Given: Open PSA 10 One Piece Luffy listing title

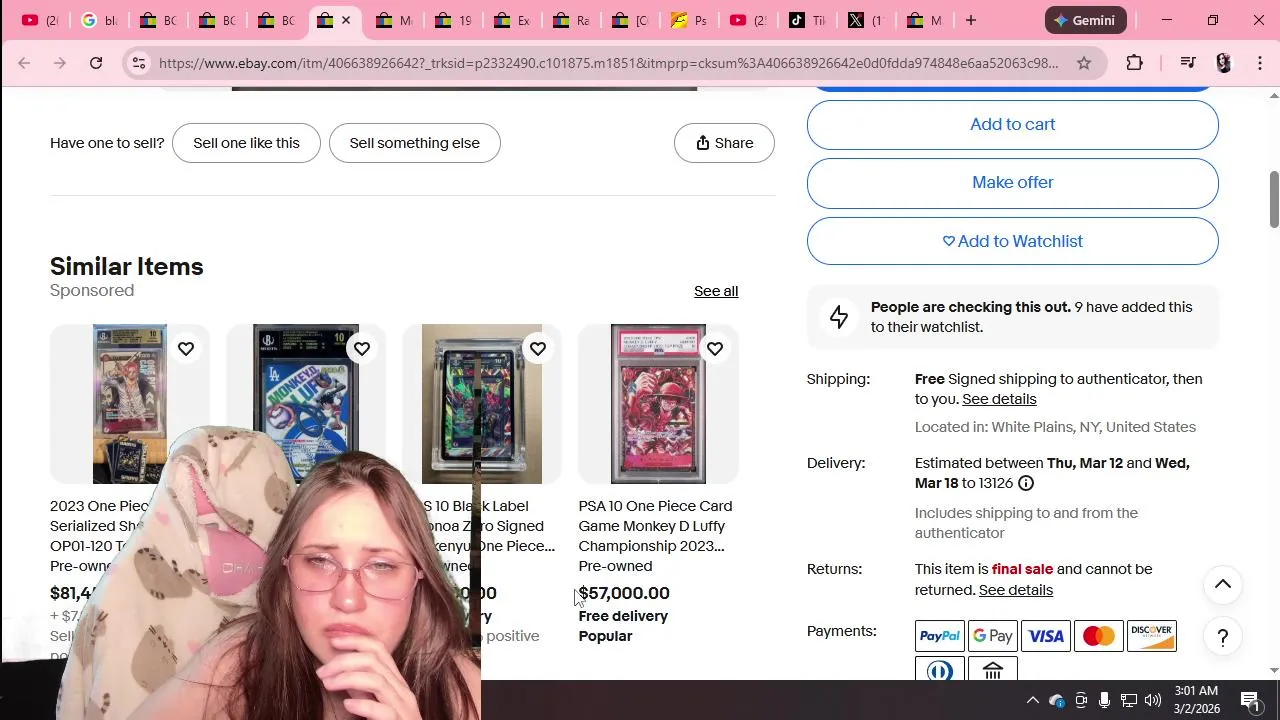Looking at the screenshot, I should click(655, 526).
